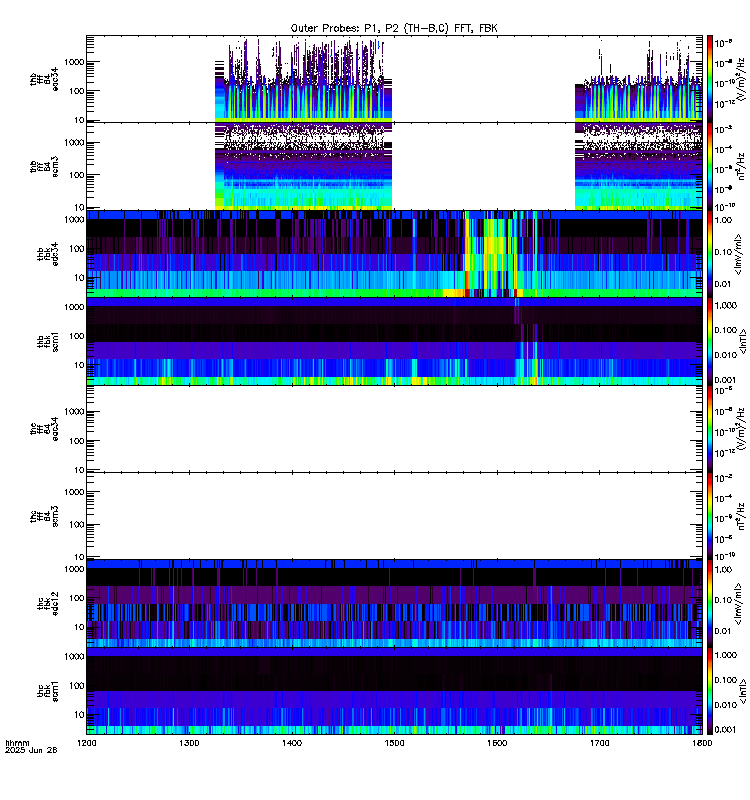Select the 'thb fff 64 scm3' panel label

coord(44,167)
